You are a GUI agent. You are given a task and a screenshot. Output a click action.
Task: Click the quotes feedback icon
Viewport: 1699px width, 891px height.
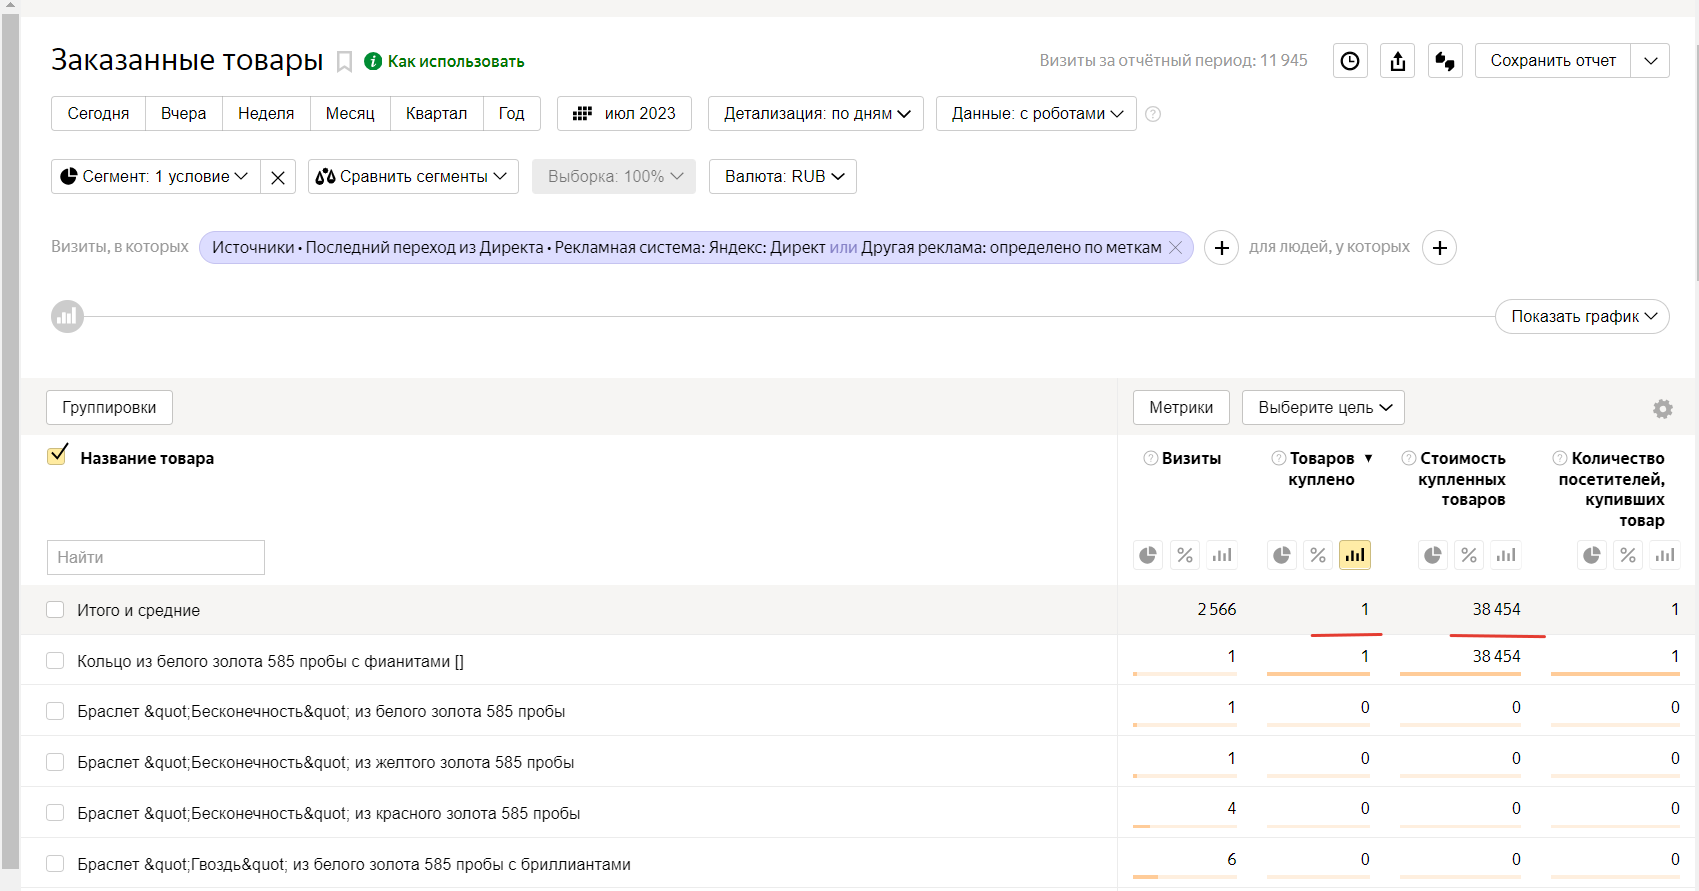click(x=1445, y=61)
